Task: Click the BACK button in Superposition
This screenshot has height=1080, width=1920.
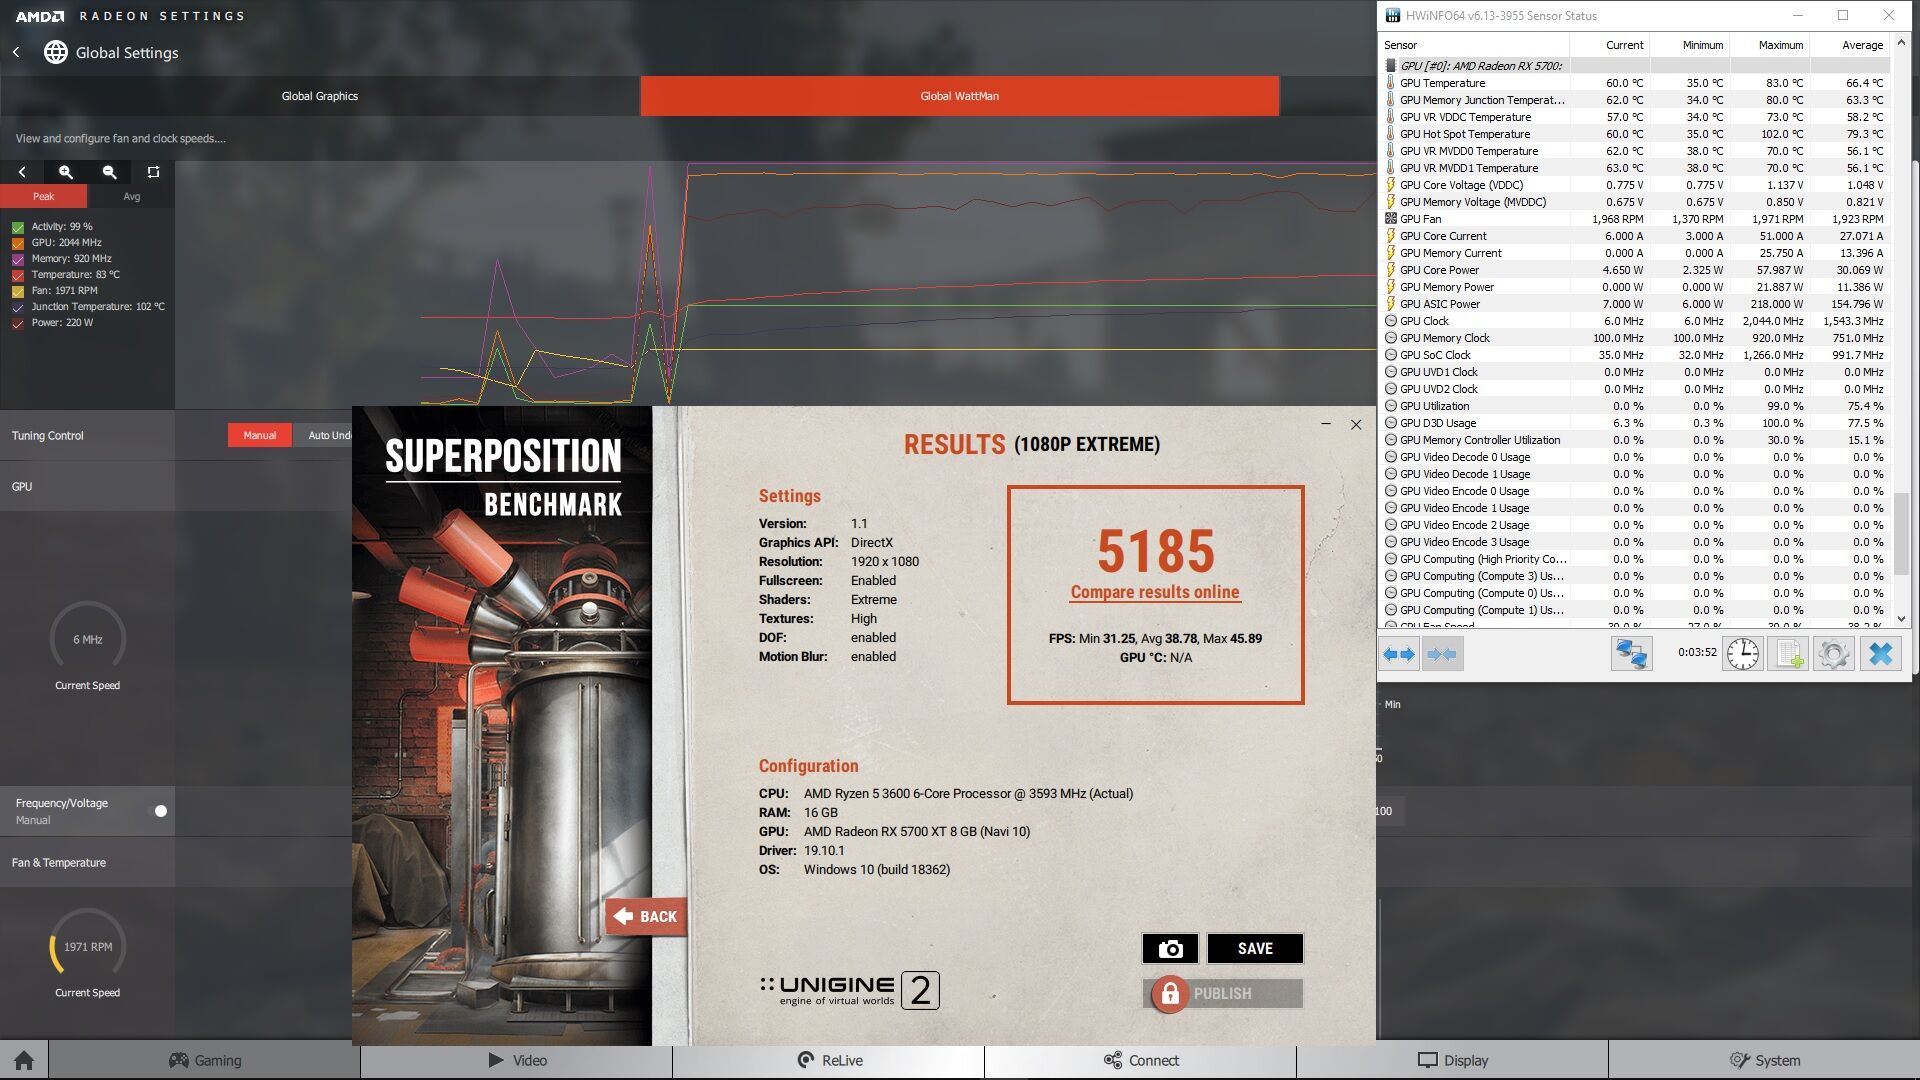Action: click(x=646, y=916)
